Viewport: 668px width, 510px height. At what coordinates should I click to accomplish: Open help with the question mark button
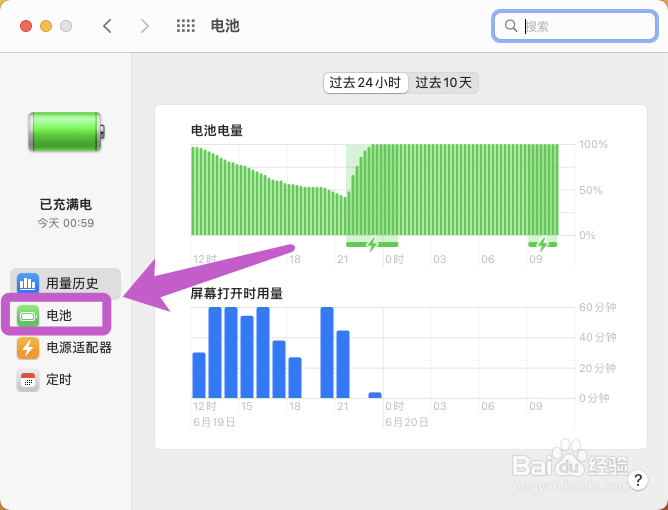(638, 480)
